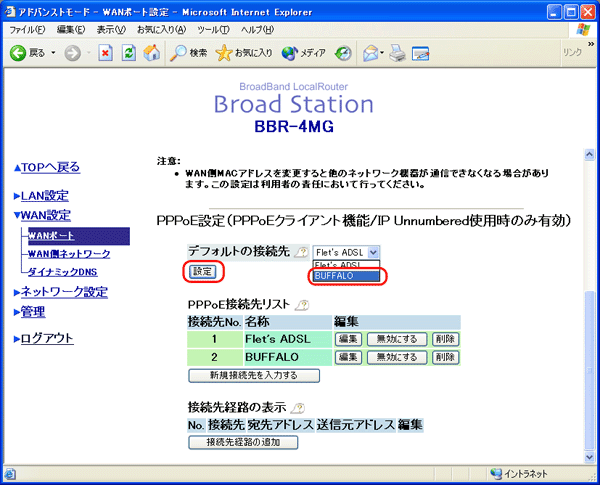Click the vertical scrollbar thumb
Image resolution: width=600 pixels, height=485 pixels.
589,371
